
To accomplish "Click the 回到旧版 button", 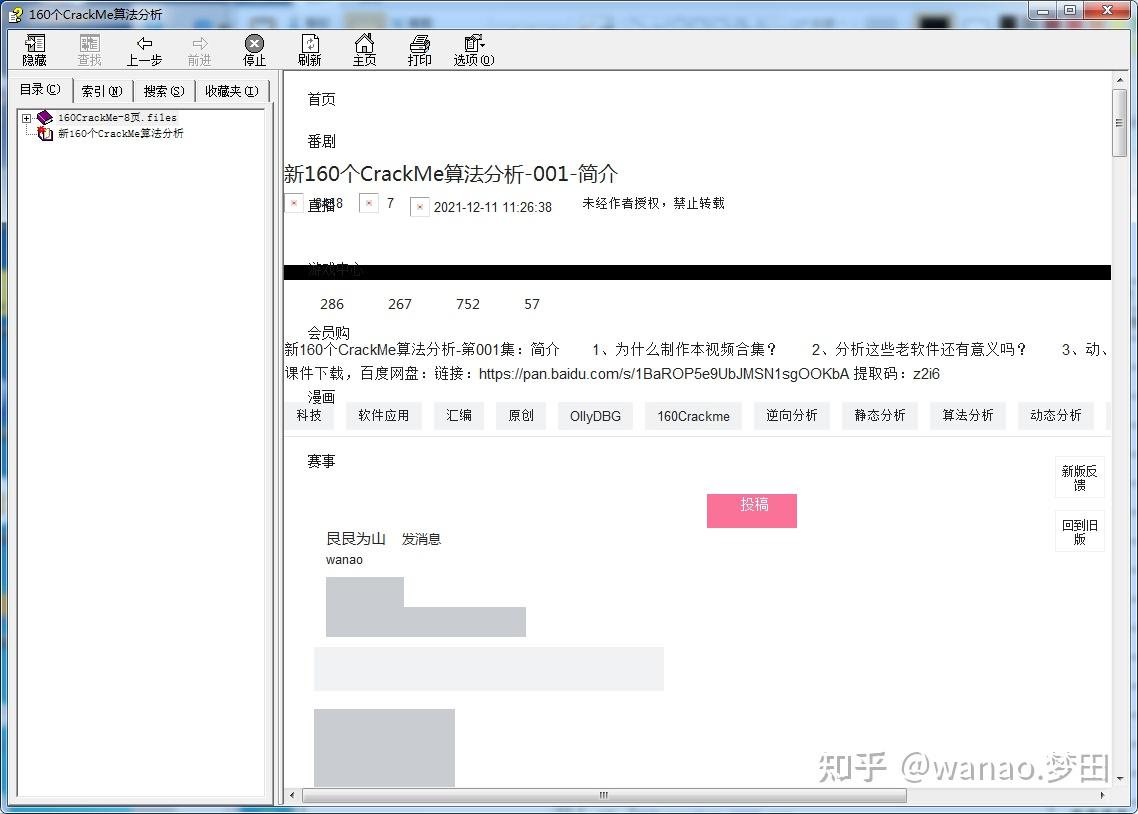I will click(x=1079, y=531).
